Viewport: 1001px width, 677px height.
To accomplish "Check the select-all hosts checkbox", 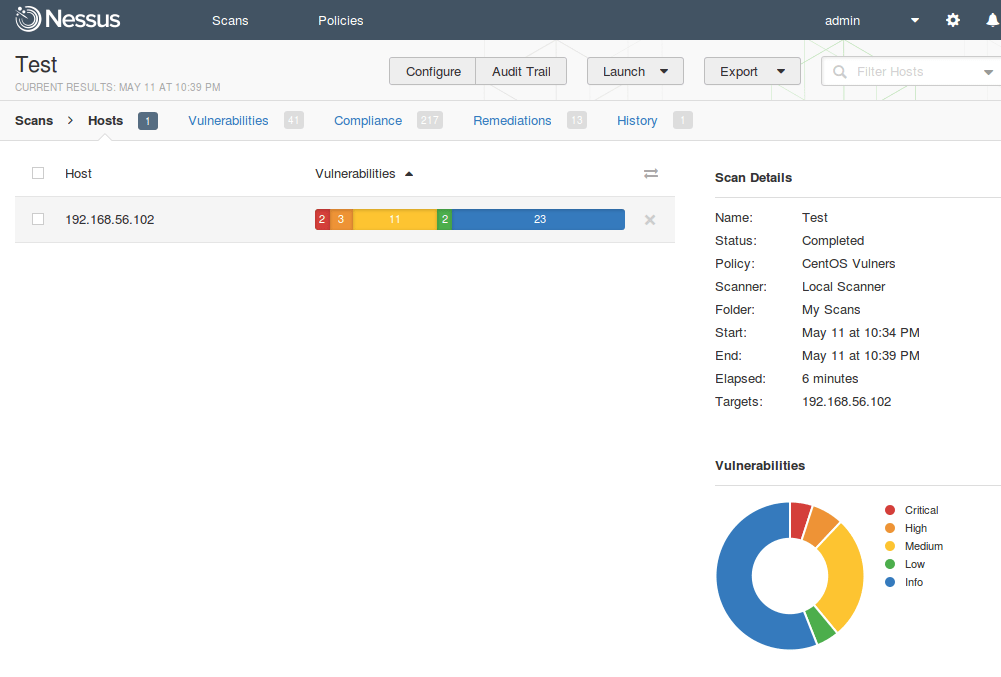I will pos(37,172).
